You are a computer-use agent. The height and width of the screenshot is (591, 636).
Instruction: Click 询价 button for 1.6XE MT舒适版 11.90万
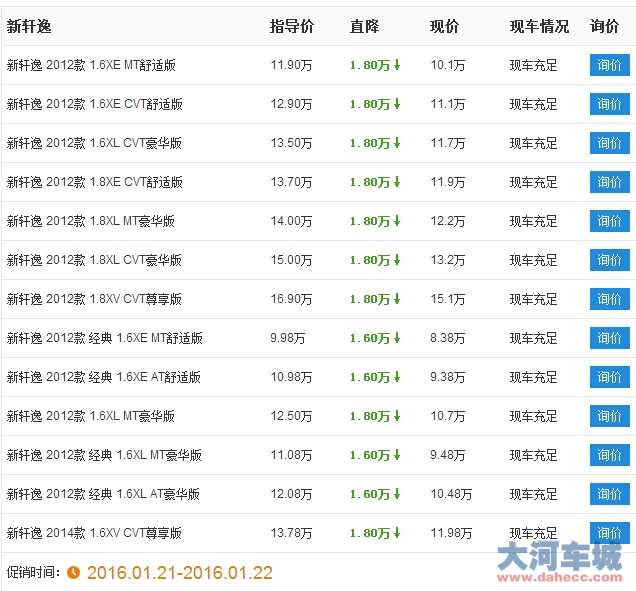click(609, 65)
